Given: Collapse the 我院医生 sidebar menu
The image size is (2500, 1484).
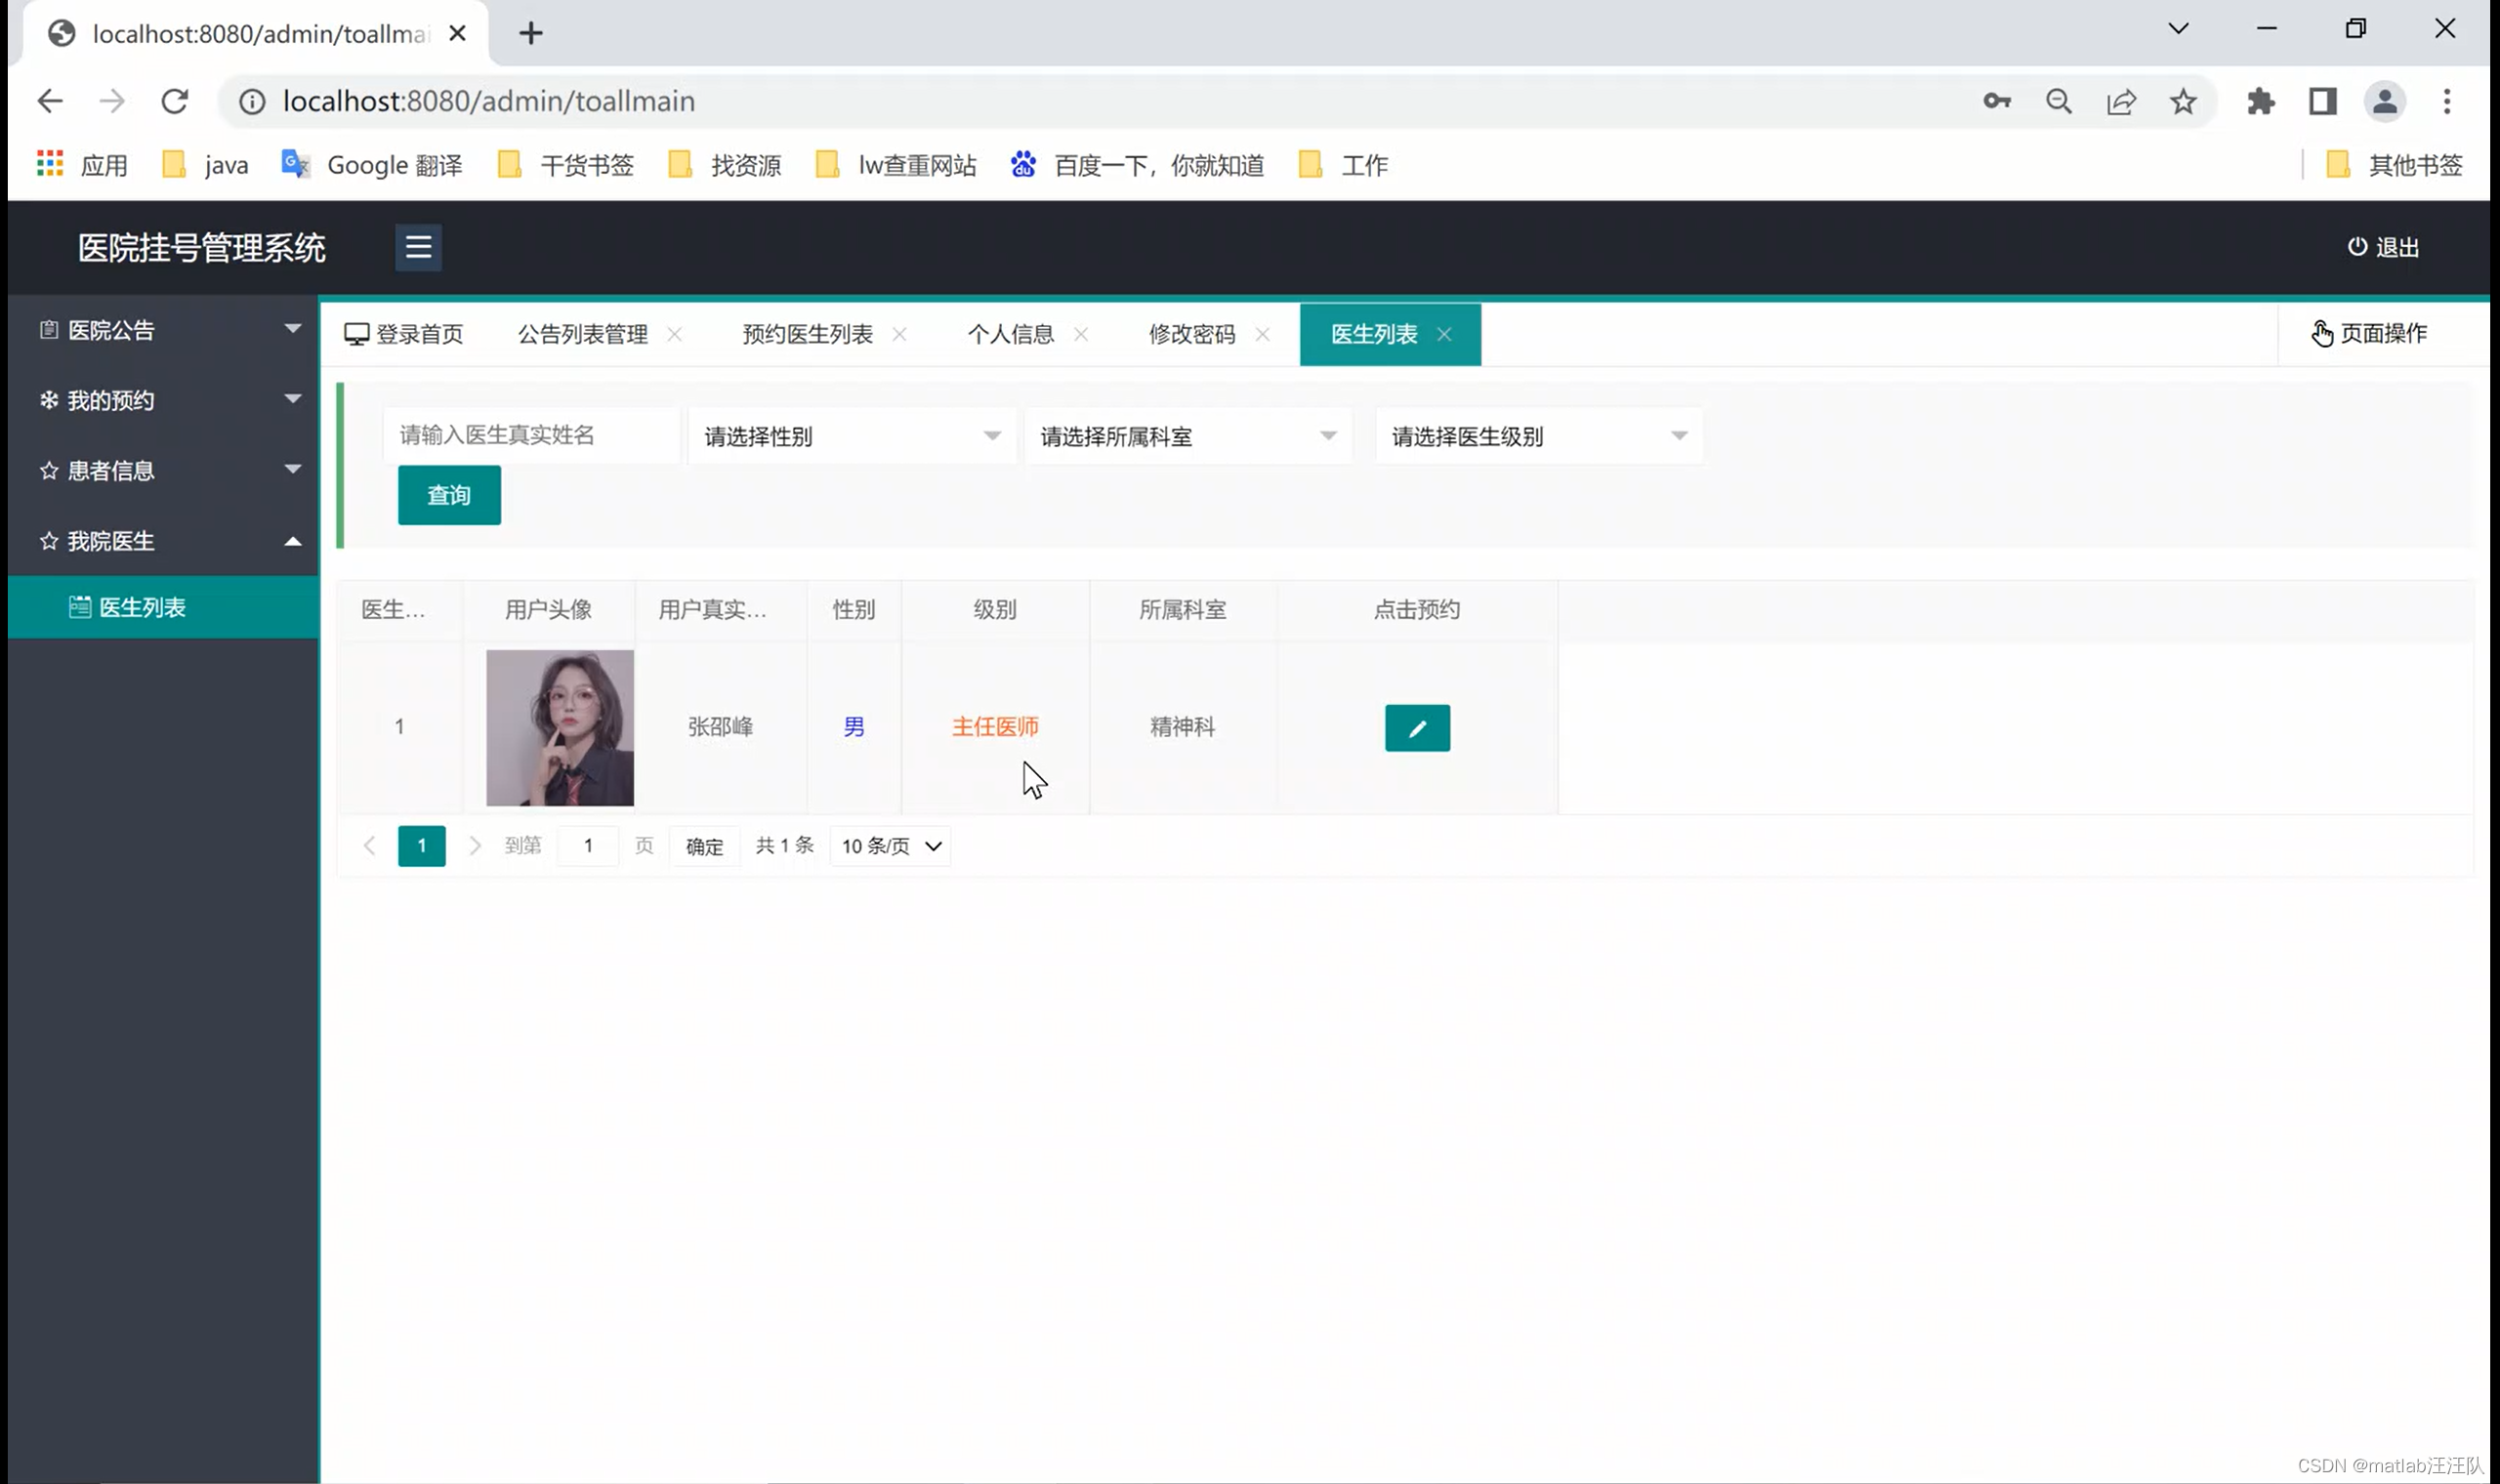Looking at the screenshot, I should coord(165,541).
